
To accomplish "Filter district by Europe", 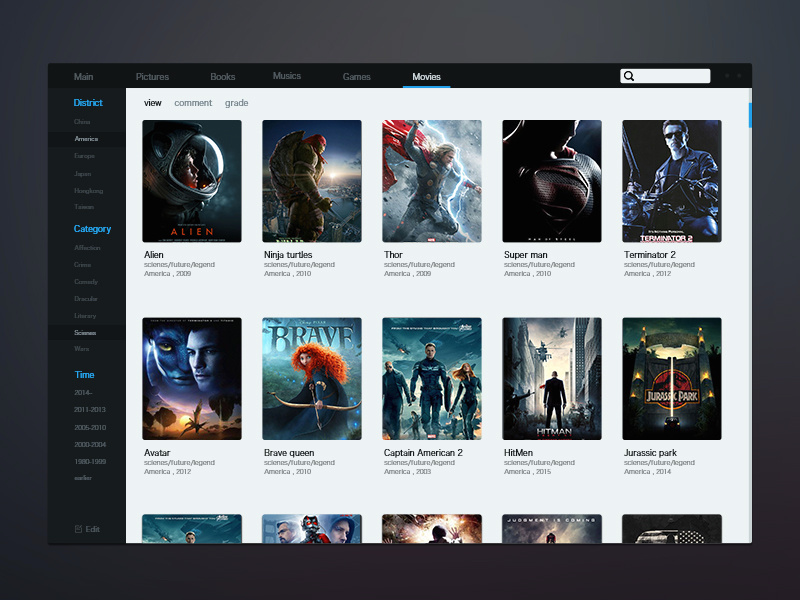I will coord(85,156).
